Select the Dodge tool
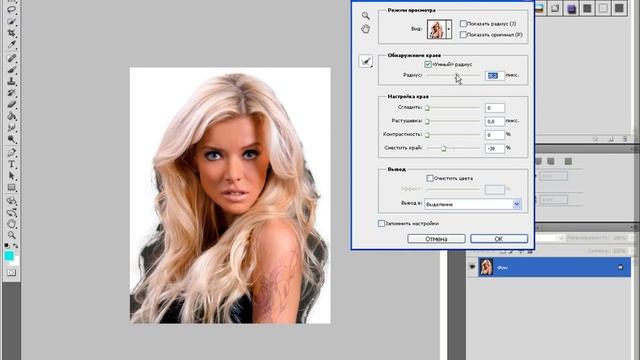 click(11, 139)
